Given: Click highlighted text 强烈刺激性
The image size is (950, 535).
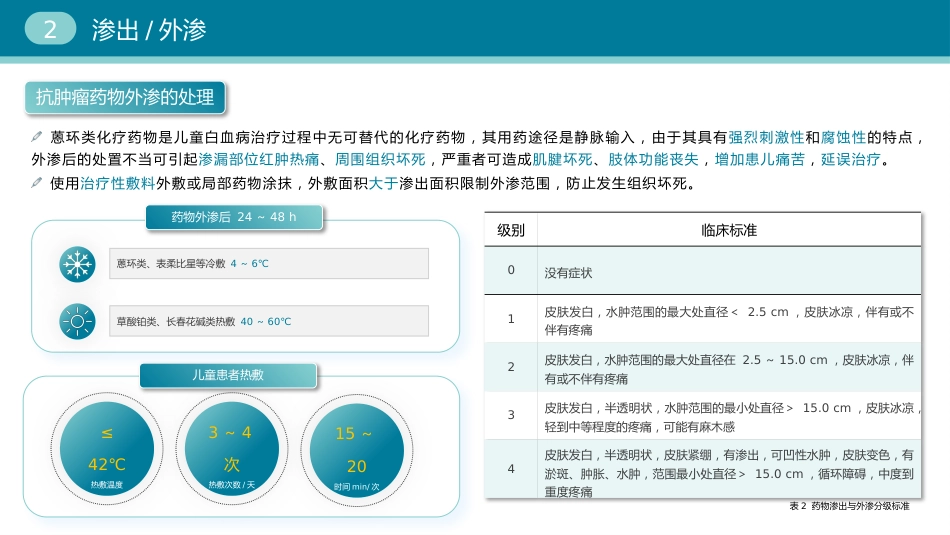Looking at the screenshot, I should 766,138.
